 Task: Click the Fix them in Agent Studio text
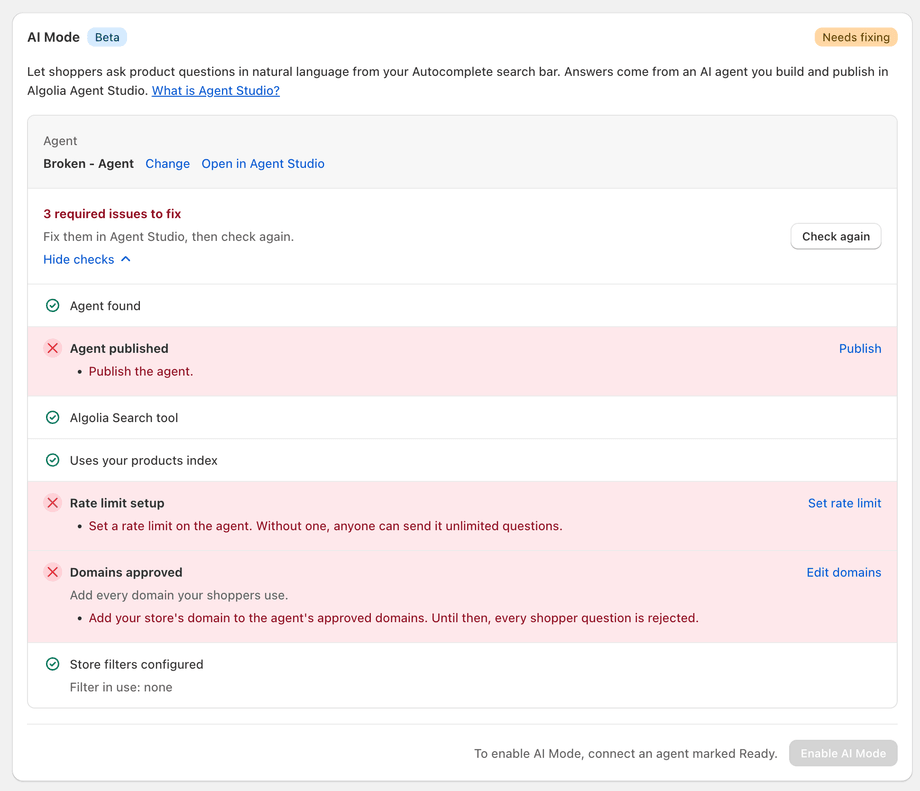click(x=168, y=236)
